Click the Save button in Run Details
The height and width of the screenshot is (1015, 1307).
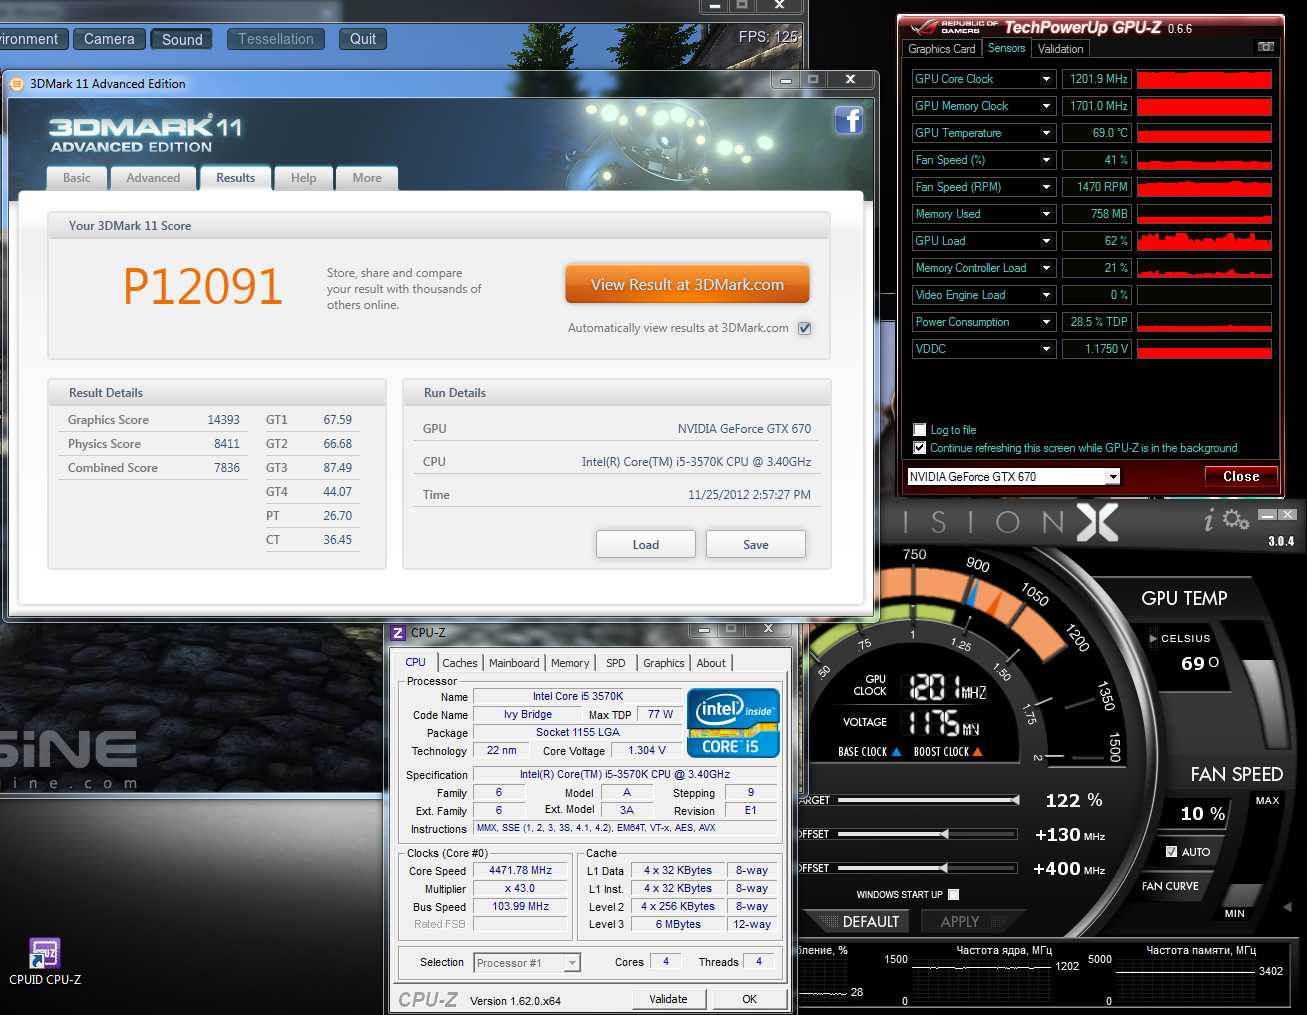pyautogui.click(x=756, y=545)
